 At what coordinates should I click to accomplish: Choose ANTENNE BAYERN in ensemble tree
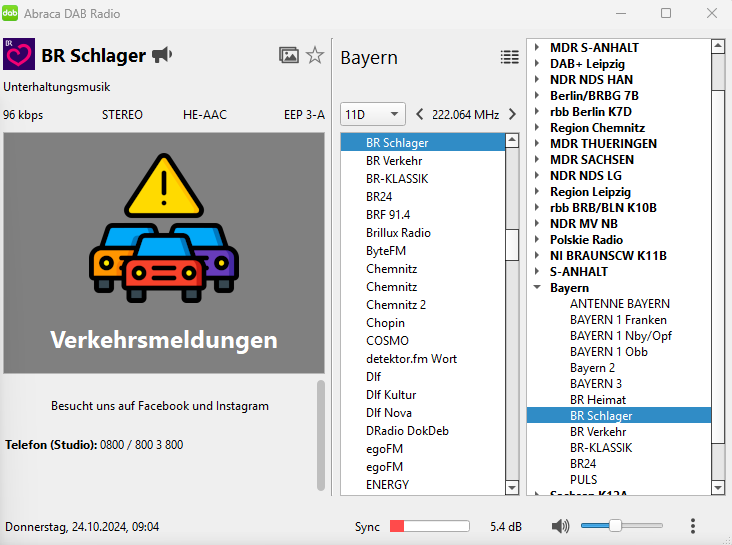(619, 304)
